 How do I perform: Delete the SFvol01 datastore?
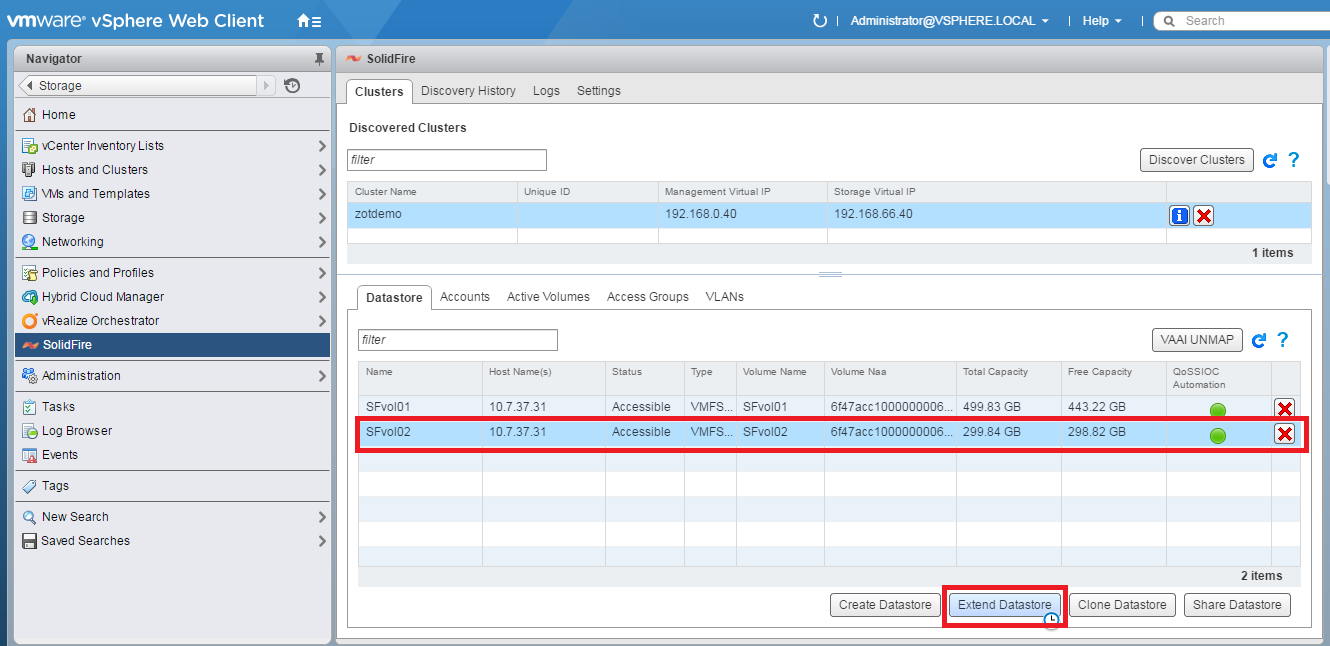[1285, 408]
